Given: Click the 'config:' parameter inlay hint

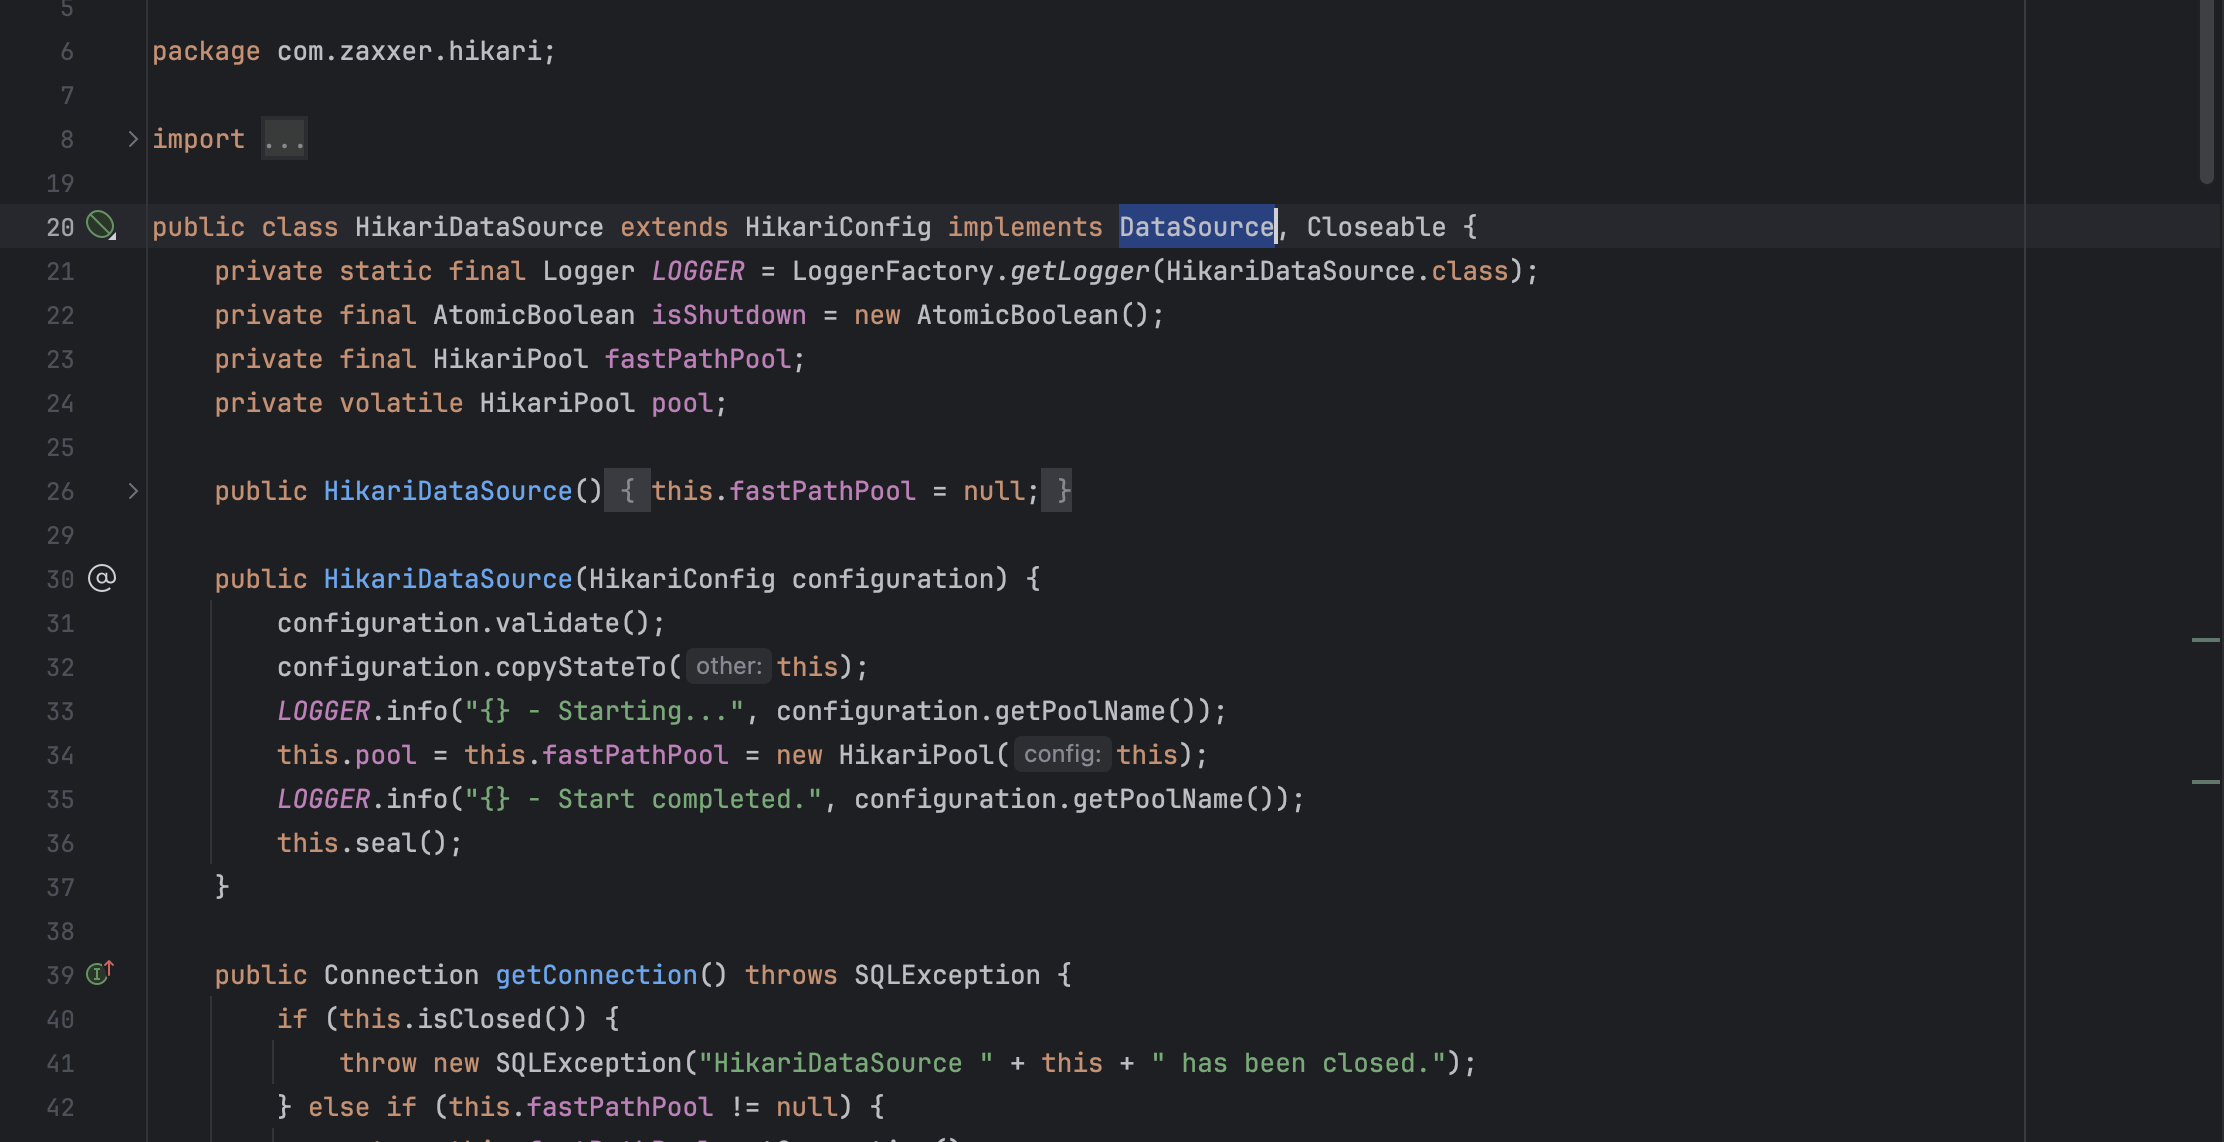Looking at the screenshot, I should click(x=1062, y=754).
